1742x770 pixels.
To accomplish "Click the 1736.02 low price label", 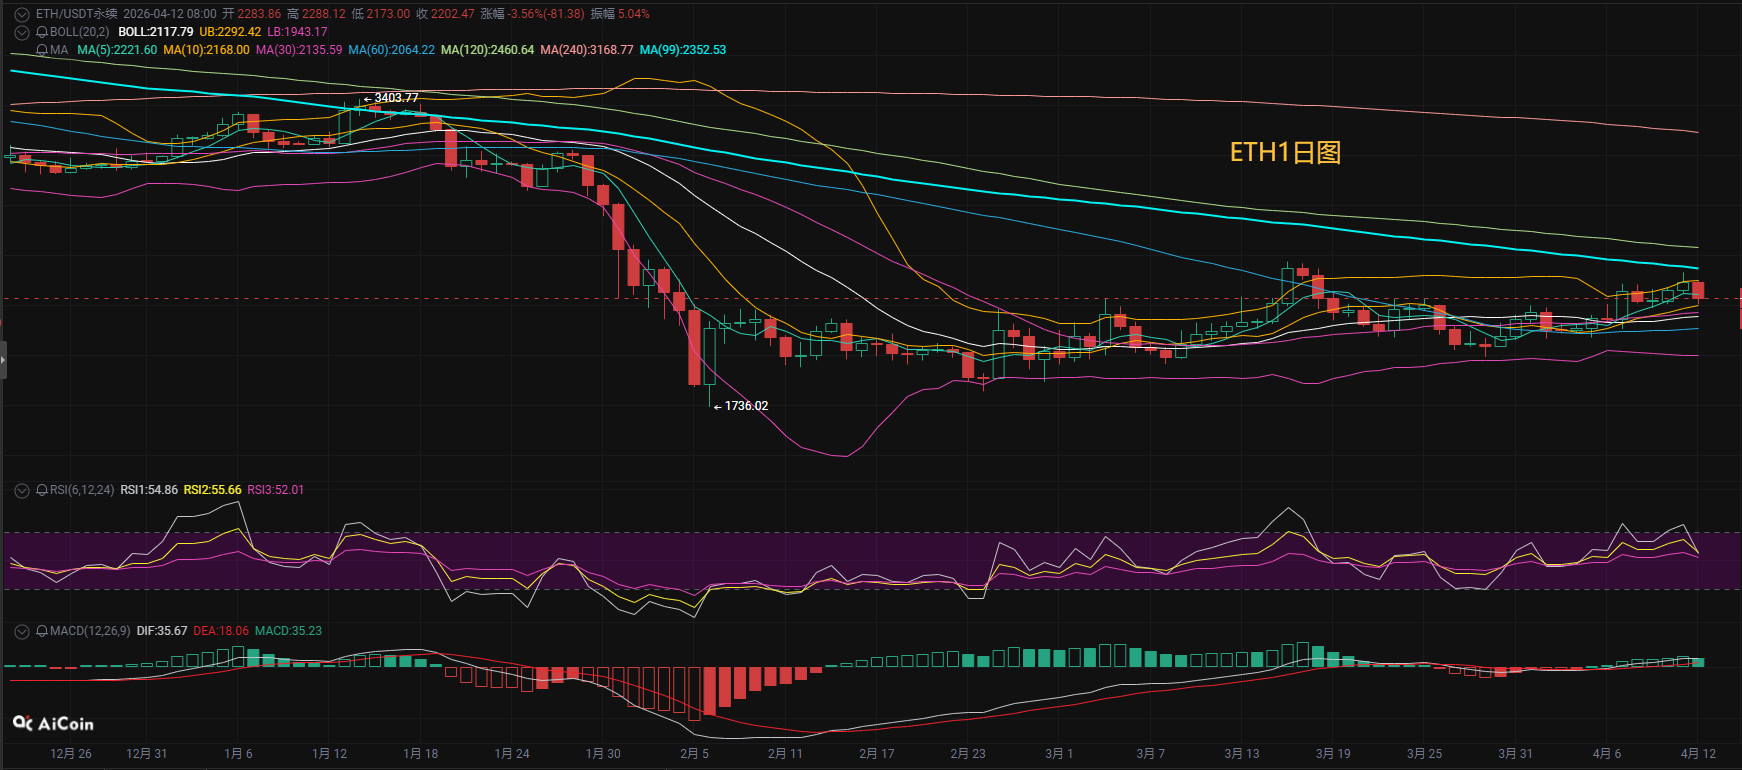I will pyautogui.click(x=746, y=406).
